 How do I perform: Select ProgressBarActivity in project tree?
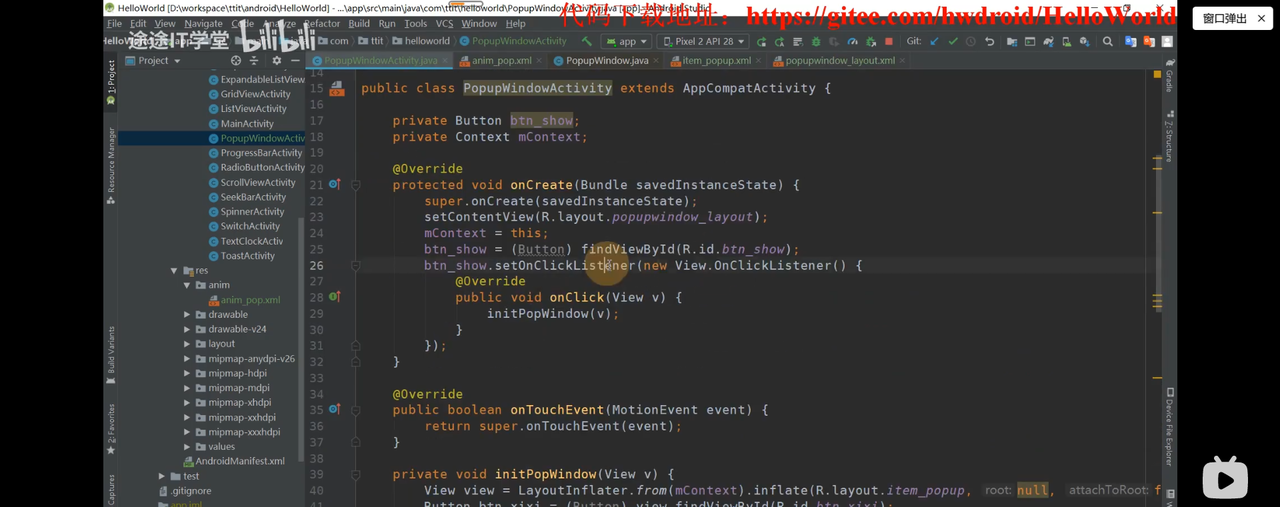point(255,153)
